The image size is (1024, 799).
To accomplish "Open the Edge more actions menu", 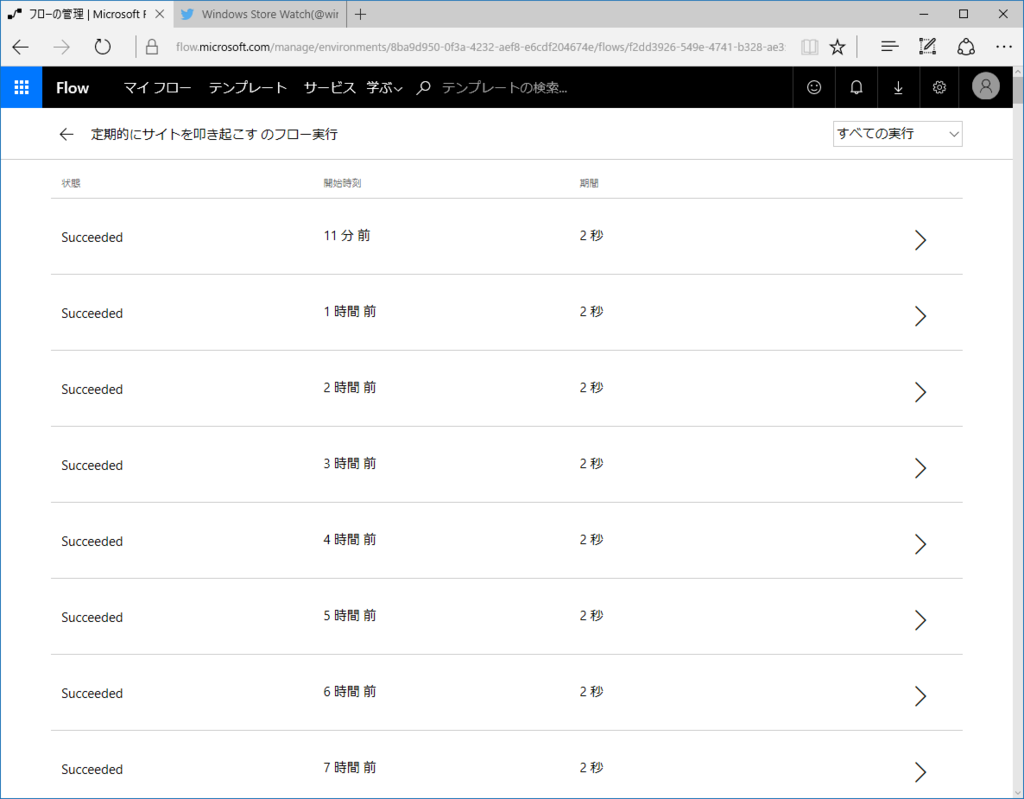I will [1004, 47].
